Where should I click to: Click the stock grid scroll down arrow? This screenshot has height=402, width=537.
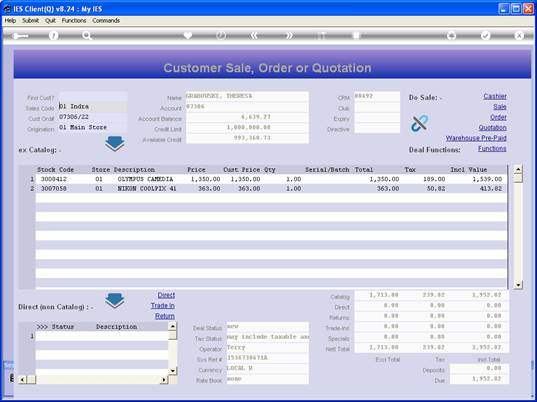(518, 285)
